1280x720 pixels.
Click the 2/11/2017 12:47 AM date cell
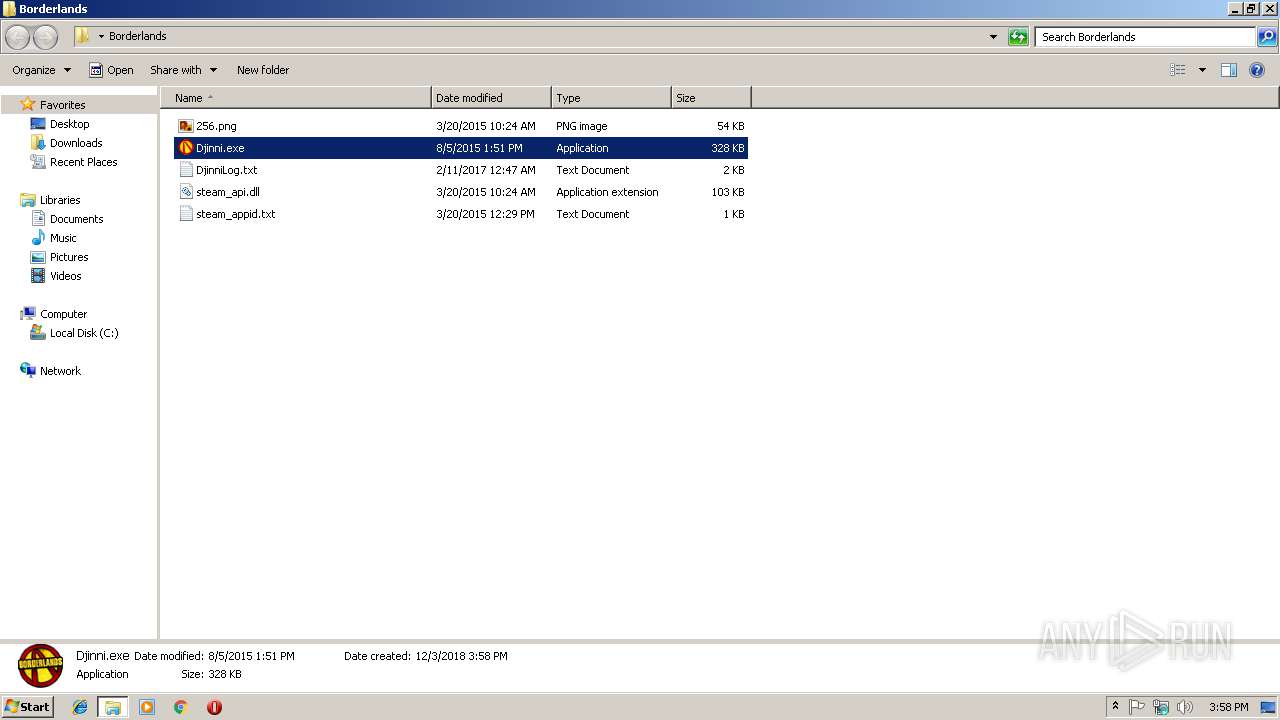(x=486, y=170)
